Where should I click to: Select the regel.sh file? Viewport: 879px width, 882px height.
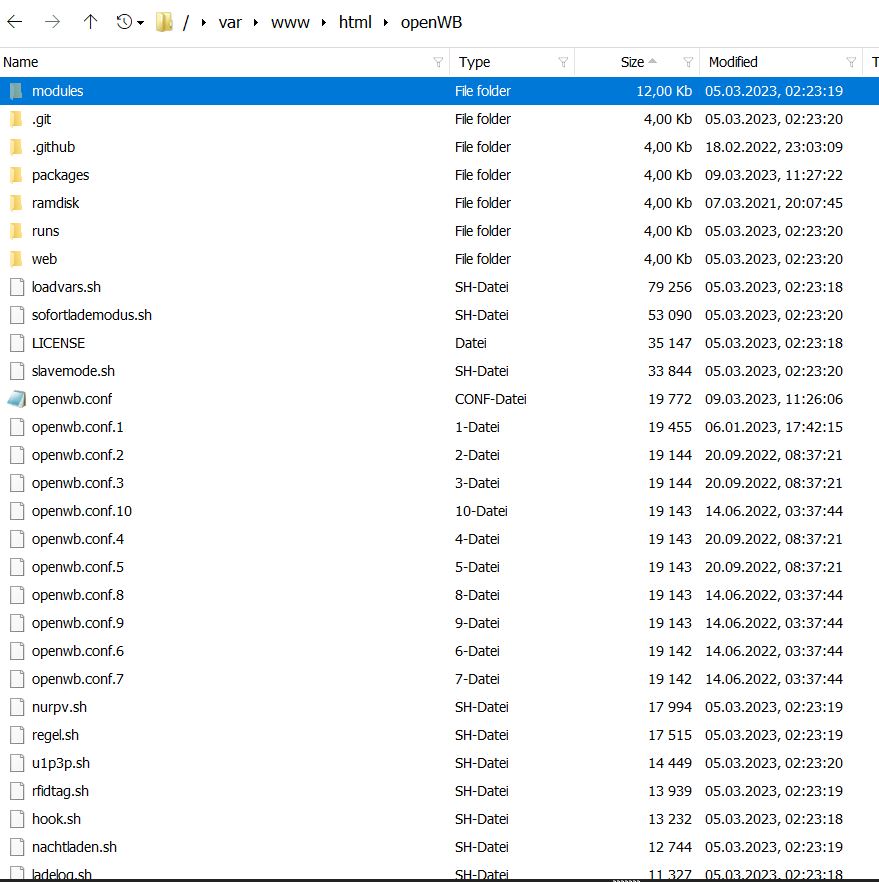click(55, 735)
